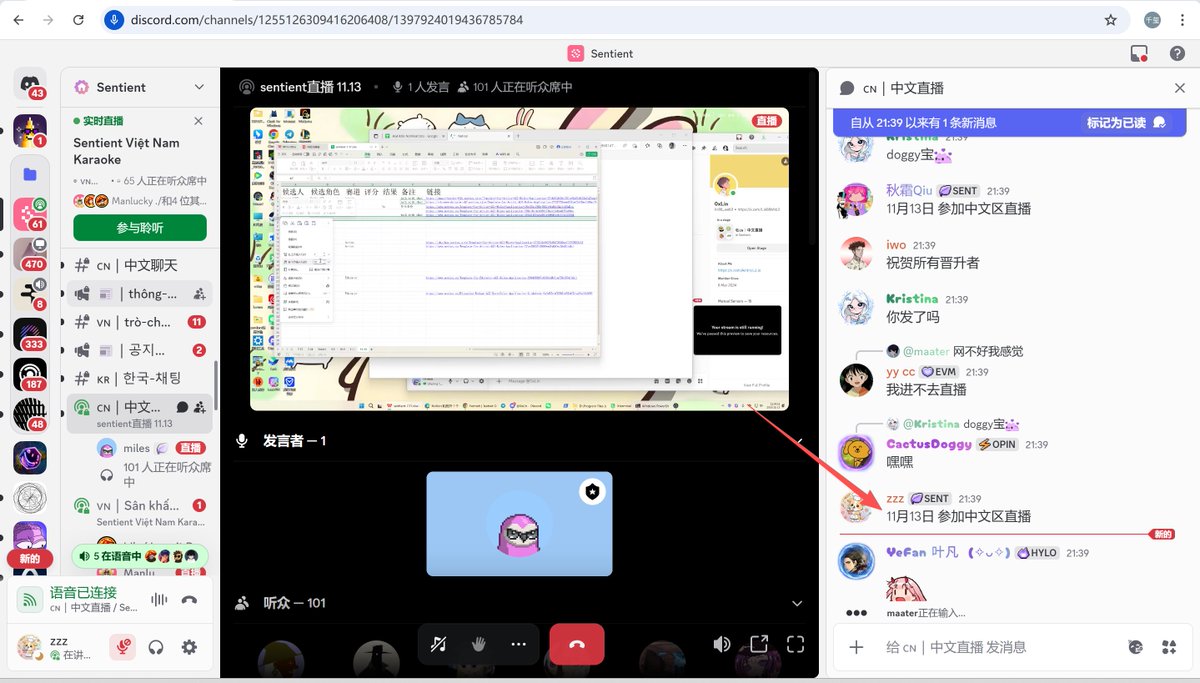Image resolution: width=1200 pixels, height=683 pixels.
Task: Click the EVM server tag next to yy cc
Action: (939, 372)
